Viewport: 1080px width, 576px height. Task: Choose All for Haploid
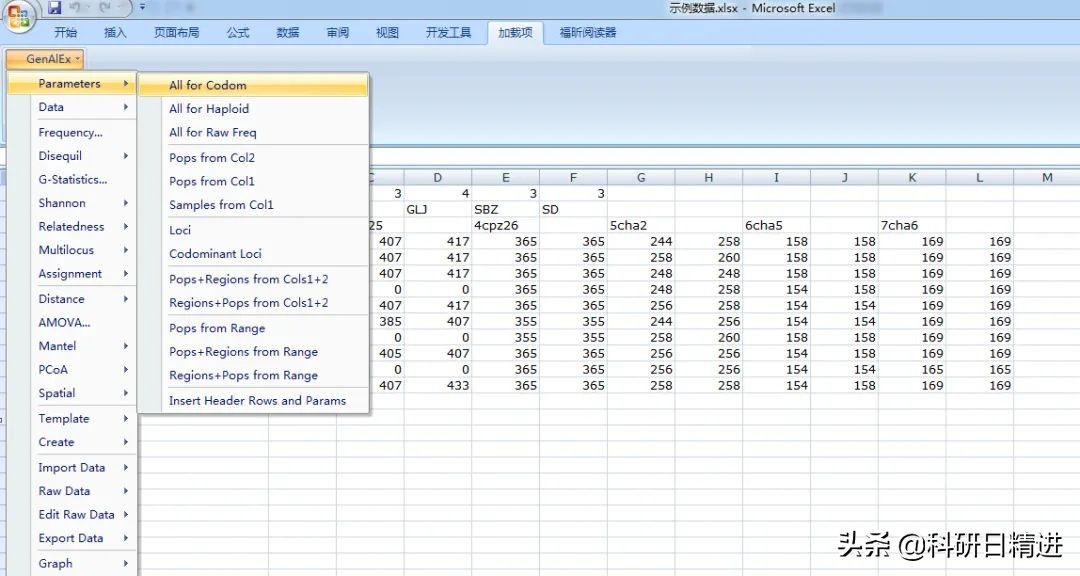click(253, 108)
